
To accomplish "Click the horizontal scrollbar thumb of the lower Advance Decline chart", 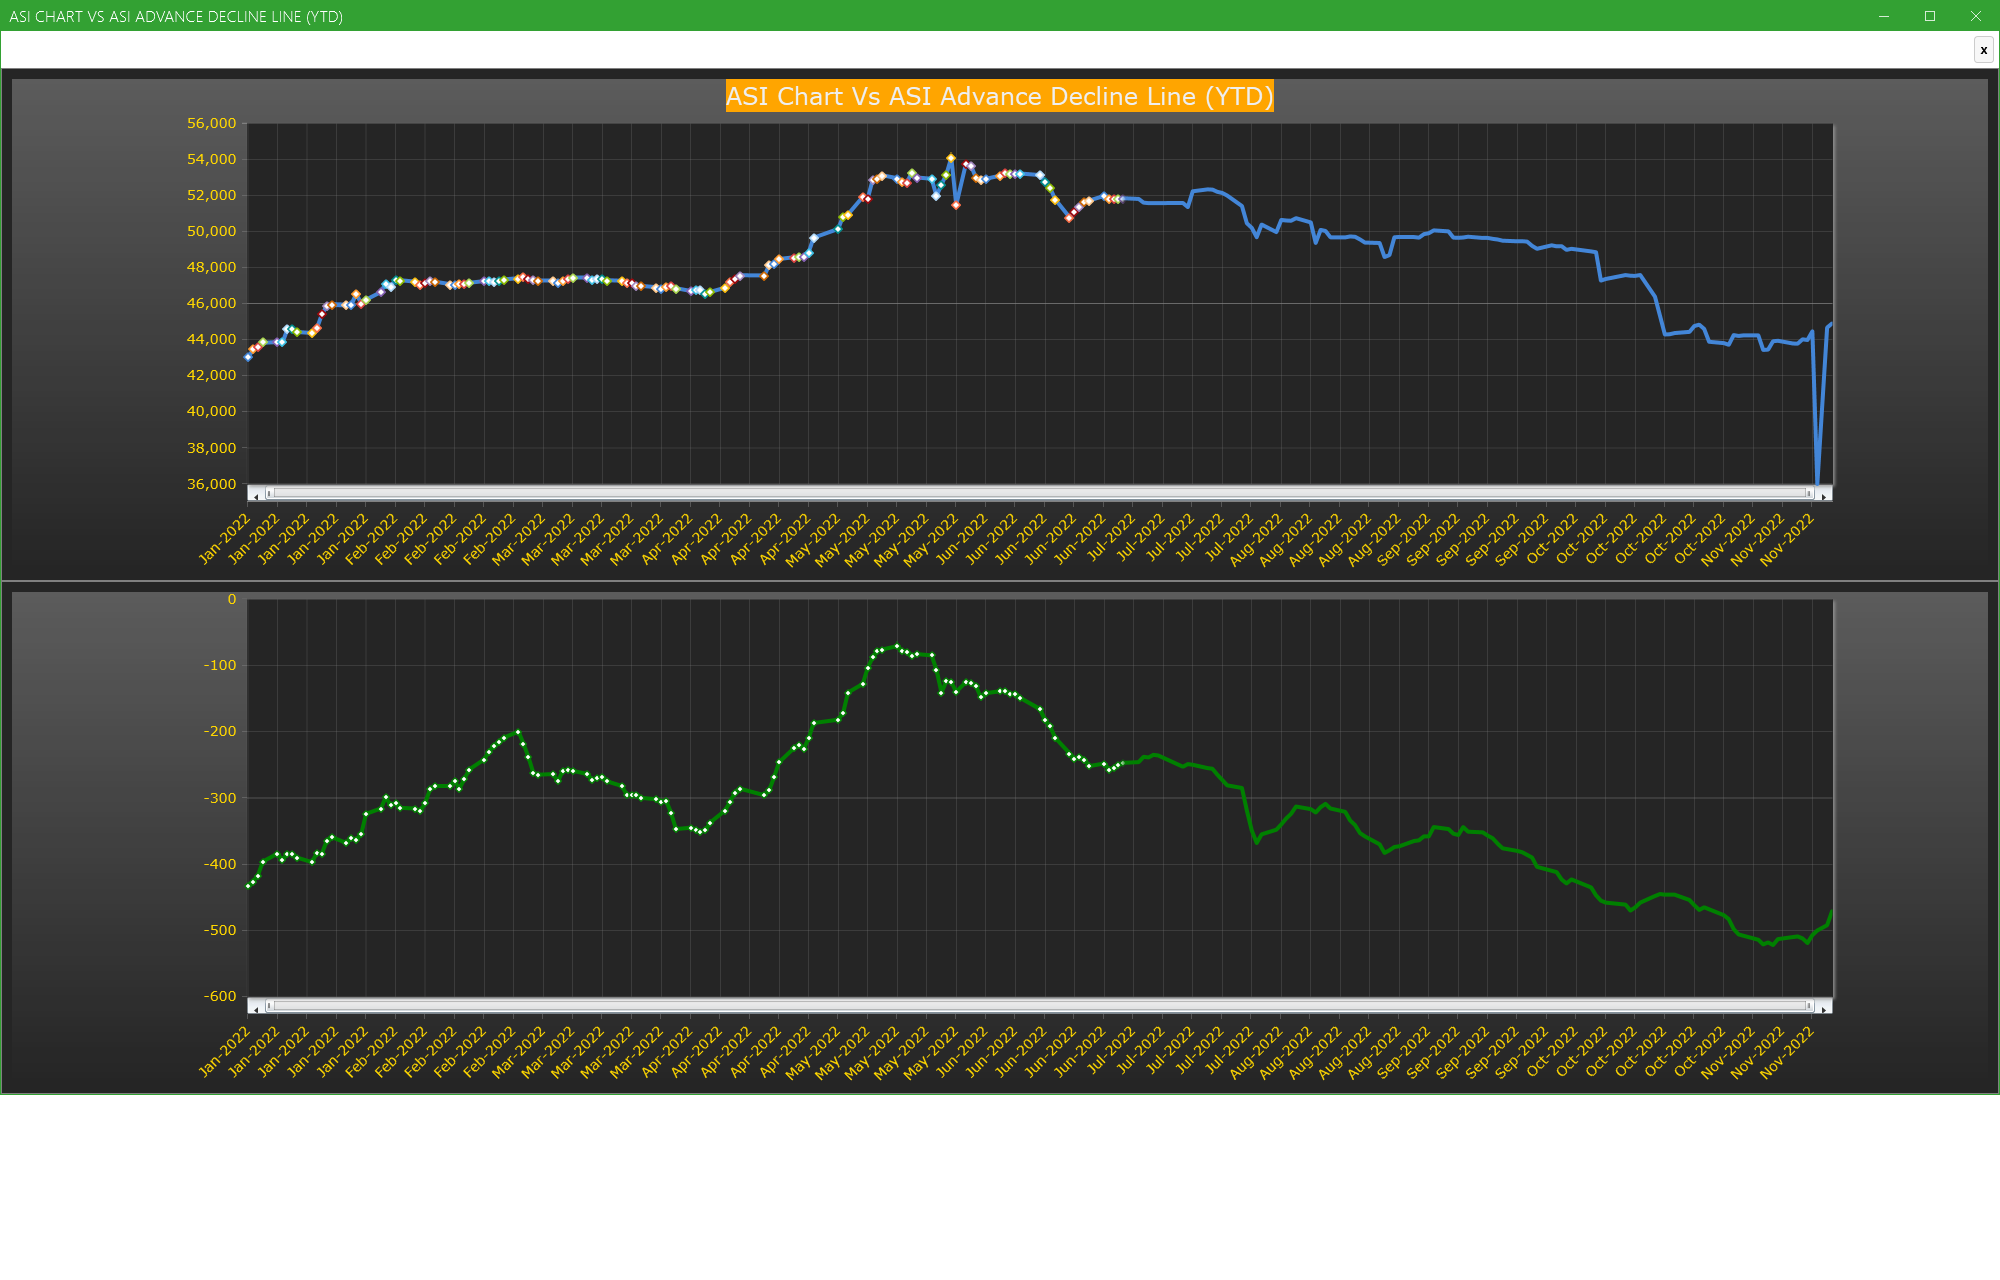I will tap(1040, 1006).
